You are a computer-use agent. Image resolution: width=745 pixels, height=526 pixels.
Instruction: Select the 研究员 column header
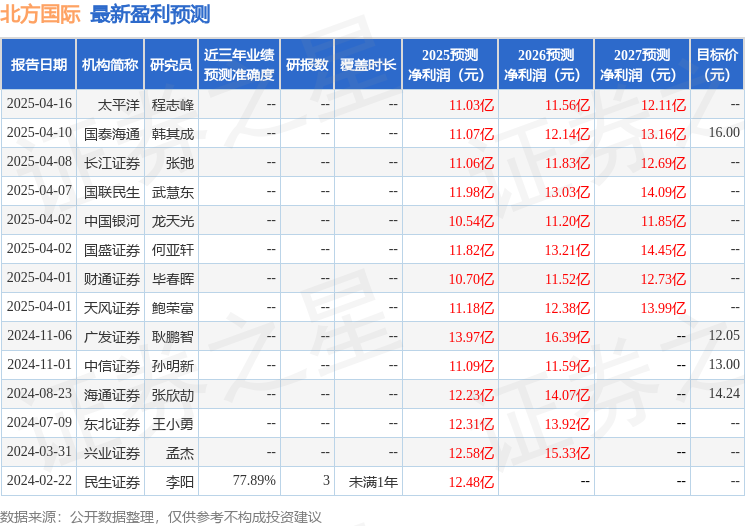click(x=171, y=65)
